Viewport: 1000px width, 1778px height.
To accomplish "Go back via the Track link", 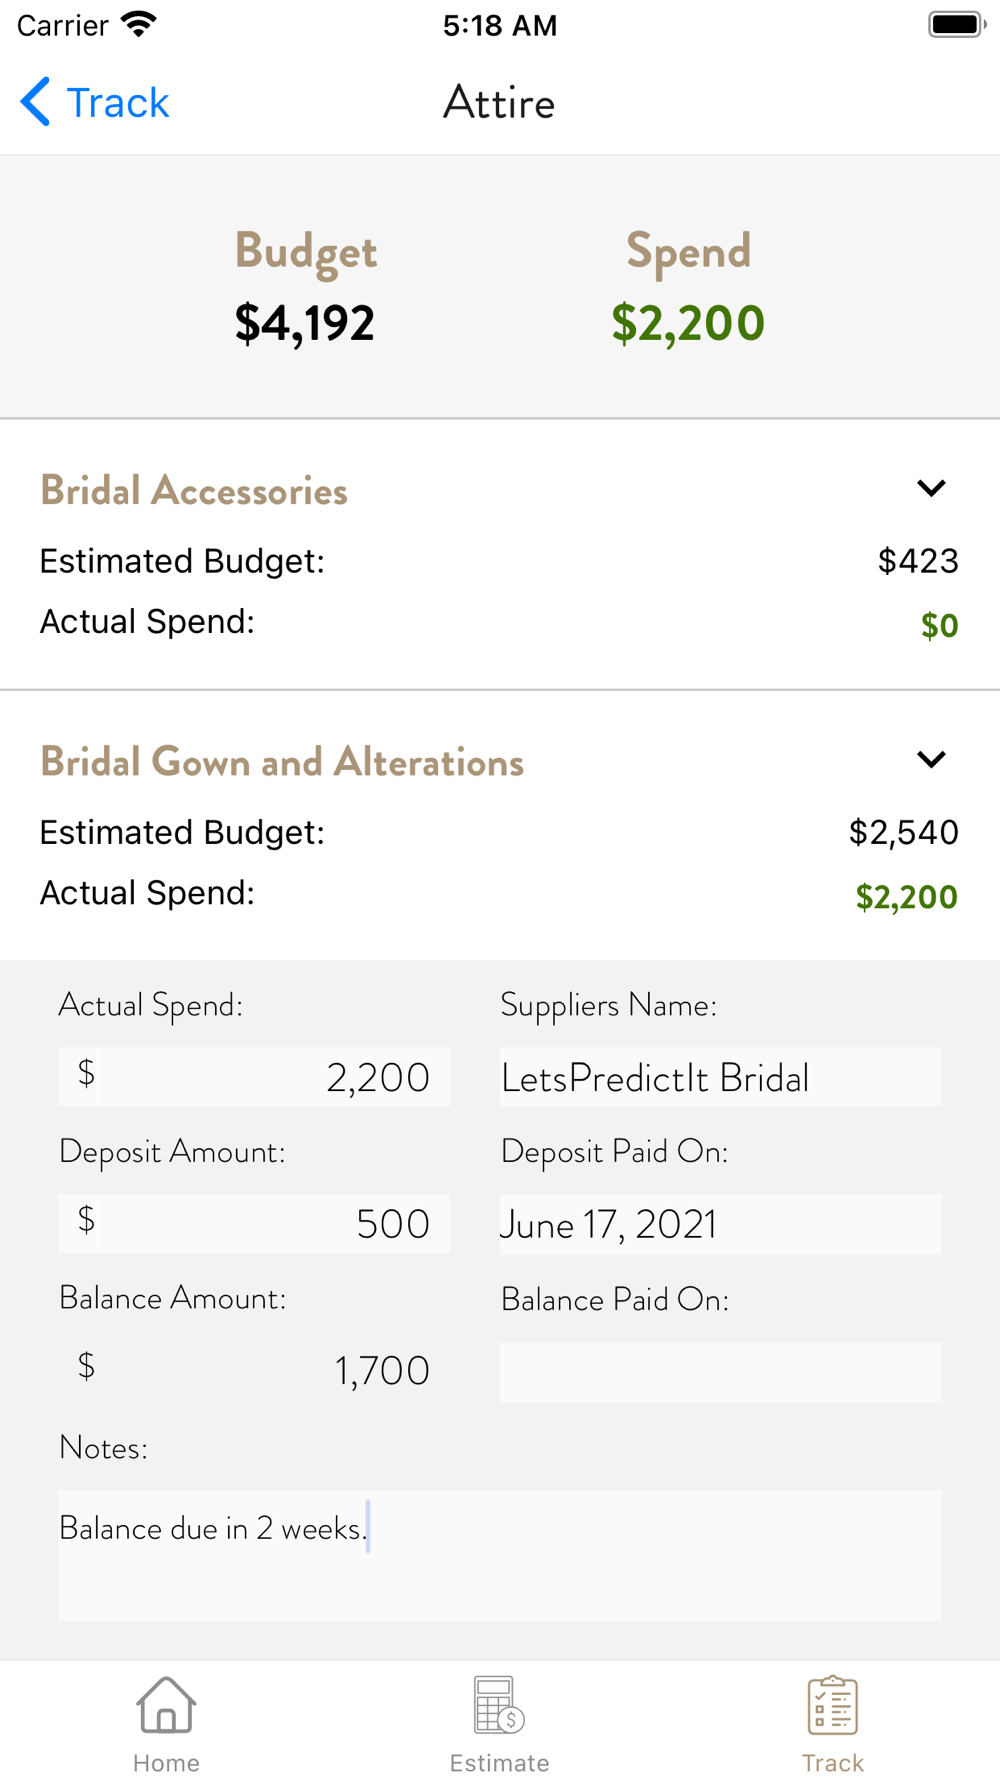I will point(117,102).
